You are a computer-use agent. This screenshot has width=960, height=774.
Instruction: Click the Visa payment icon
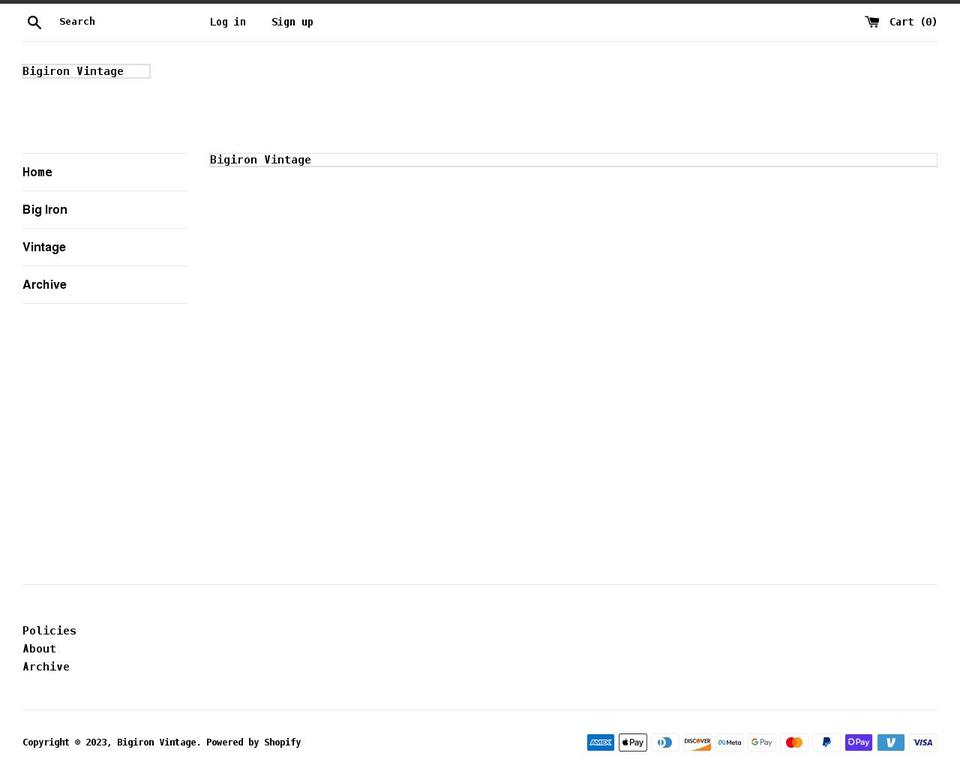[x=922, y=742]
